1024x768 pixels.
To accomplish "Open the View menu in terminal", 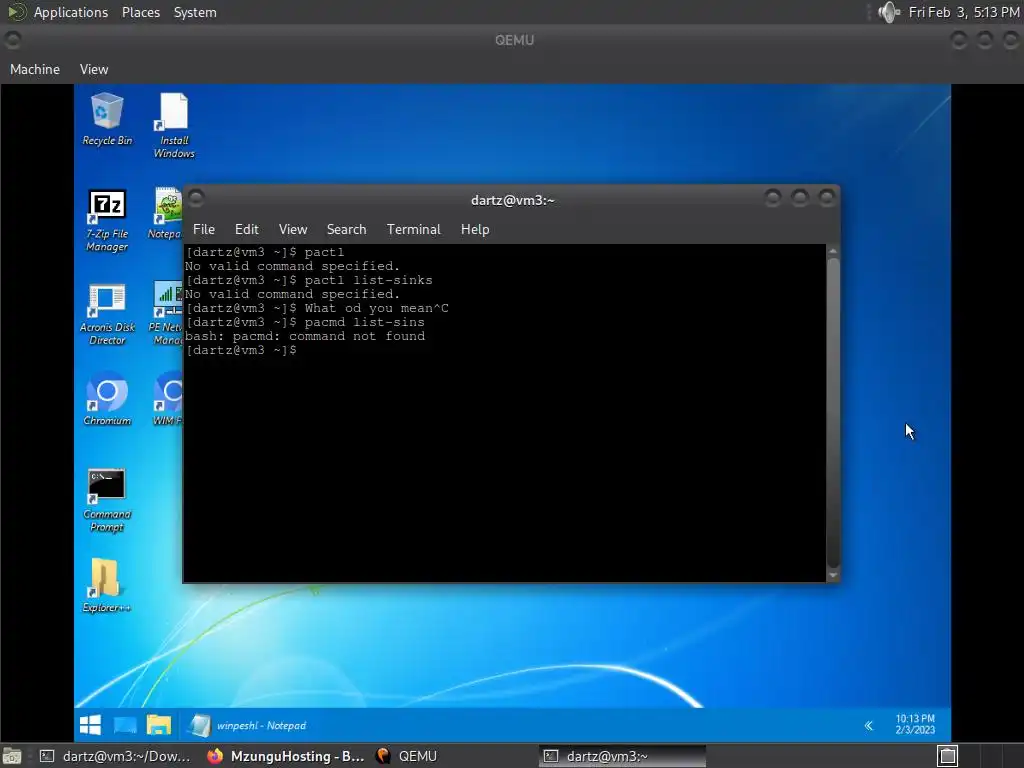I will [x=293, y=229].
